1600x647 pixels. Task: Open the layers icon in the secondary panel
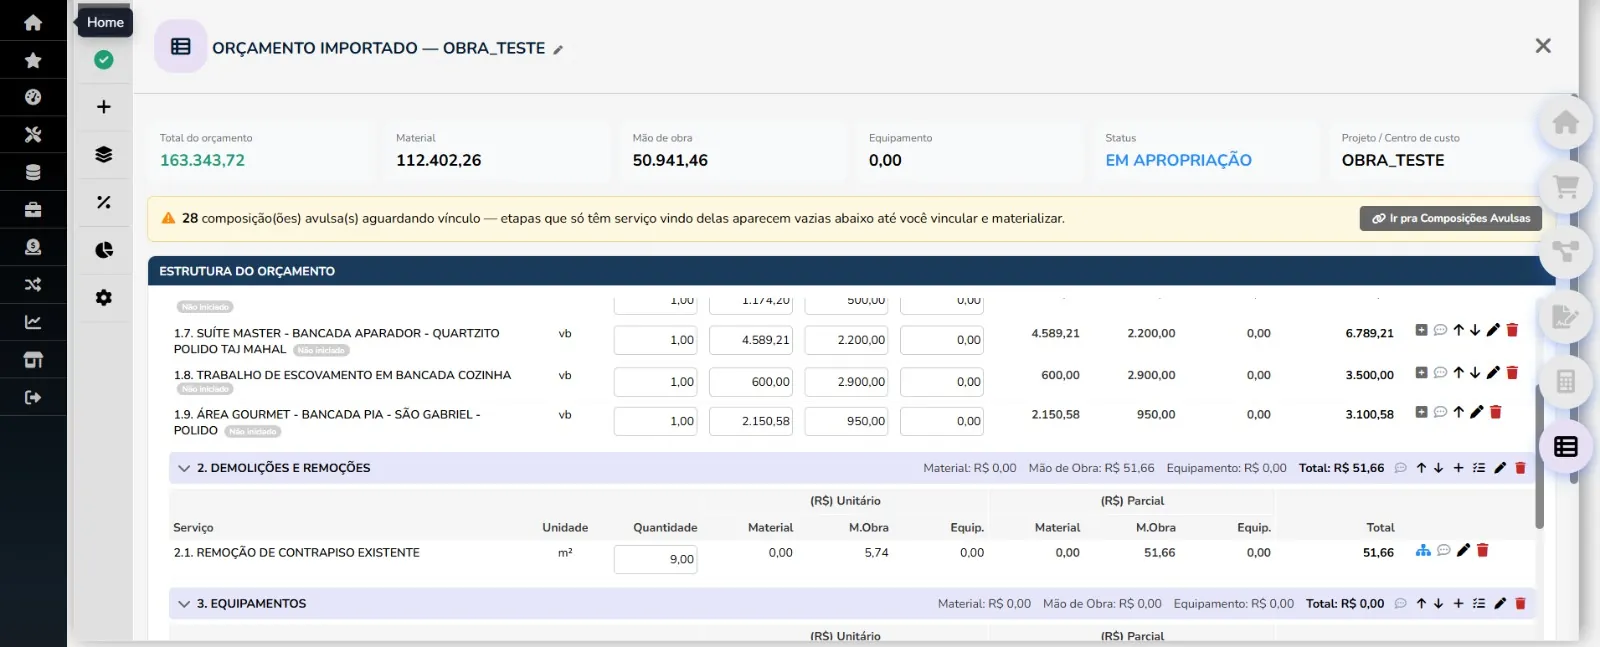(104, 154)
